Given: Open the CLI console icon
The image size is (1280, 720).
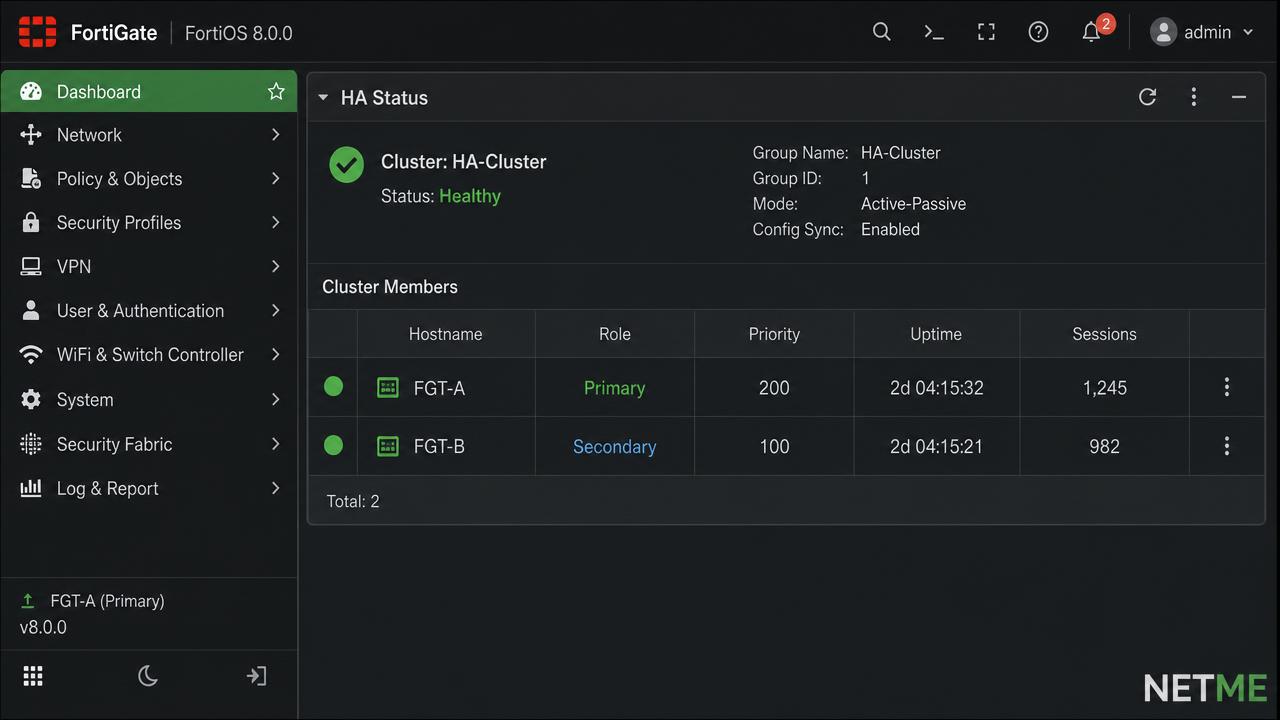Looking at the screenshot, I should pyautogui.click(x=934, y=32).
